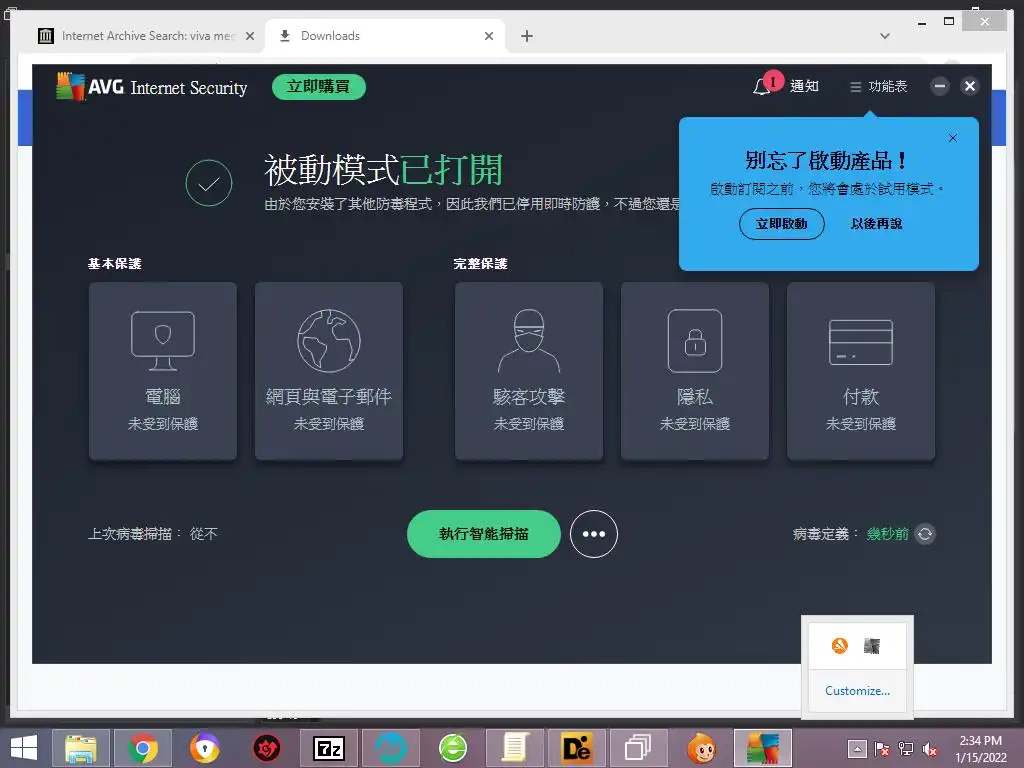Viewport: 1024px width, 768px height.
Task: Open more scan options three-dot button
Action: 594,534
